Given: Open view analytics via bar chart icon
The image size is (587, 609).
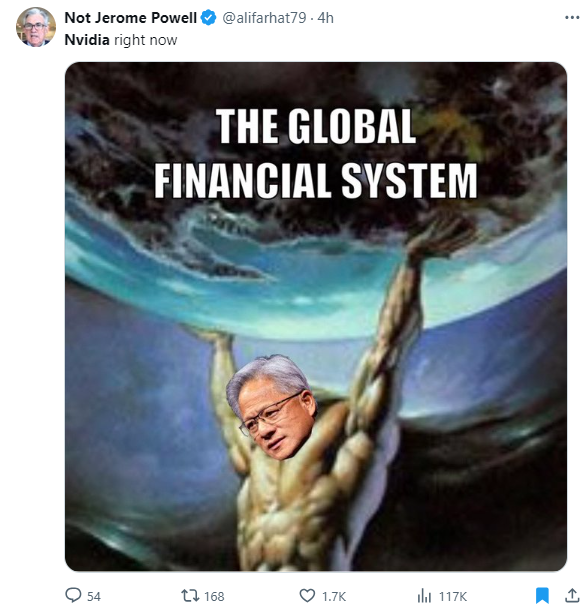Looking at the screenshot, I should (x=424, y=596).
